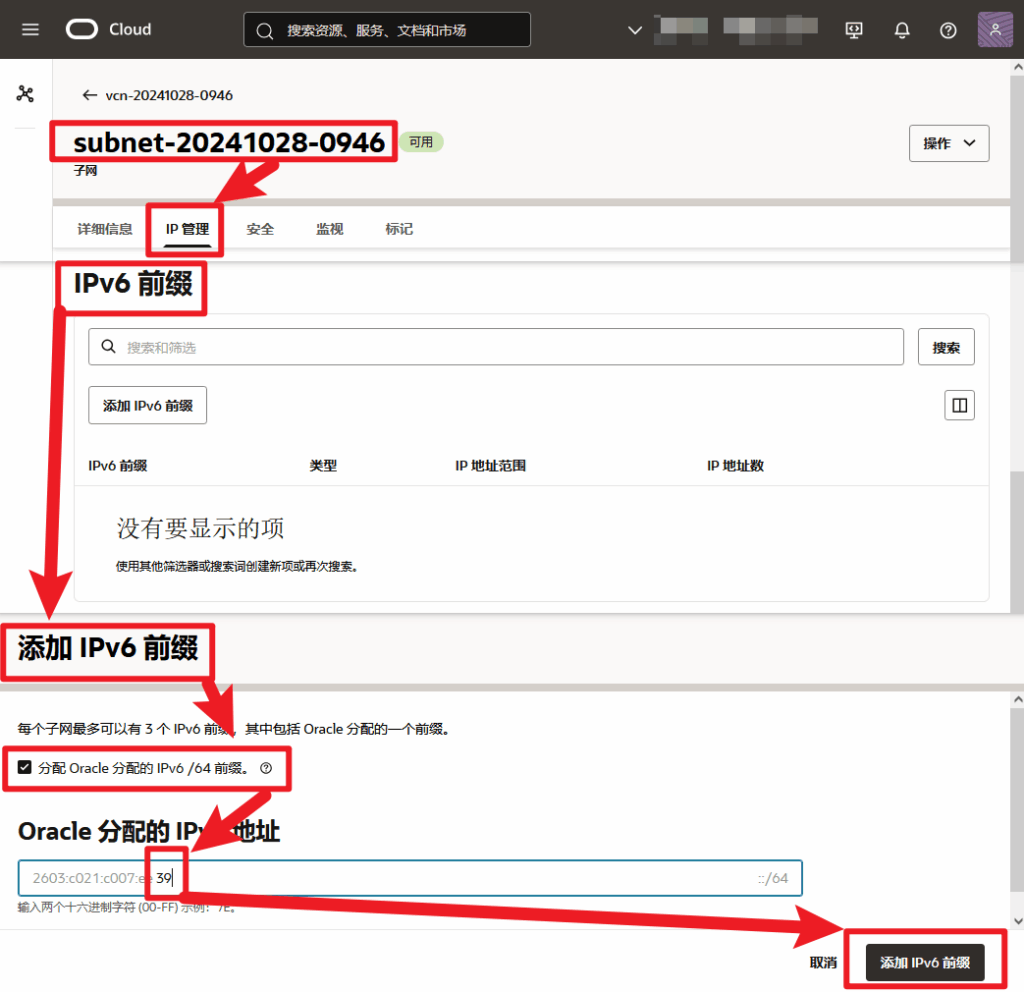The image size is (1024, 992).
Task: Open the Cloud Shell developer tools icon
Action: click(854, 30)
